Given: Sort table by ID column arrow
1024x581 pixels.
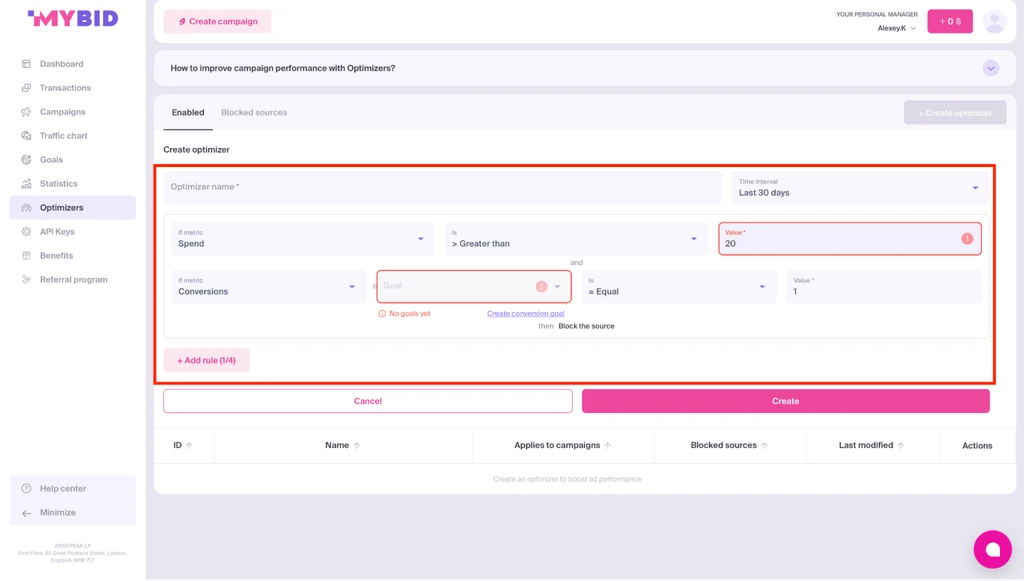Looking at the screenshot, I should (189, 445).
